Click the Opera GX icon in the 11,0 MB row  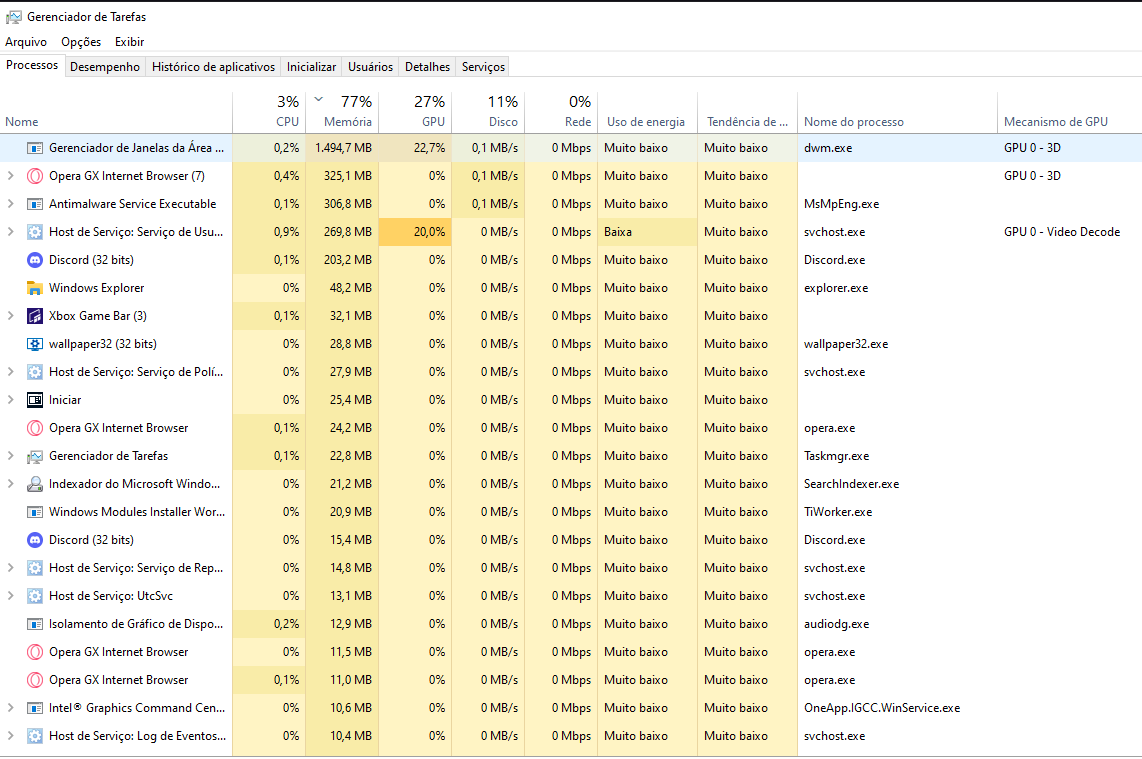click(x=34, y=680)
